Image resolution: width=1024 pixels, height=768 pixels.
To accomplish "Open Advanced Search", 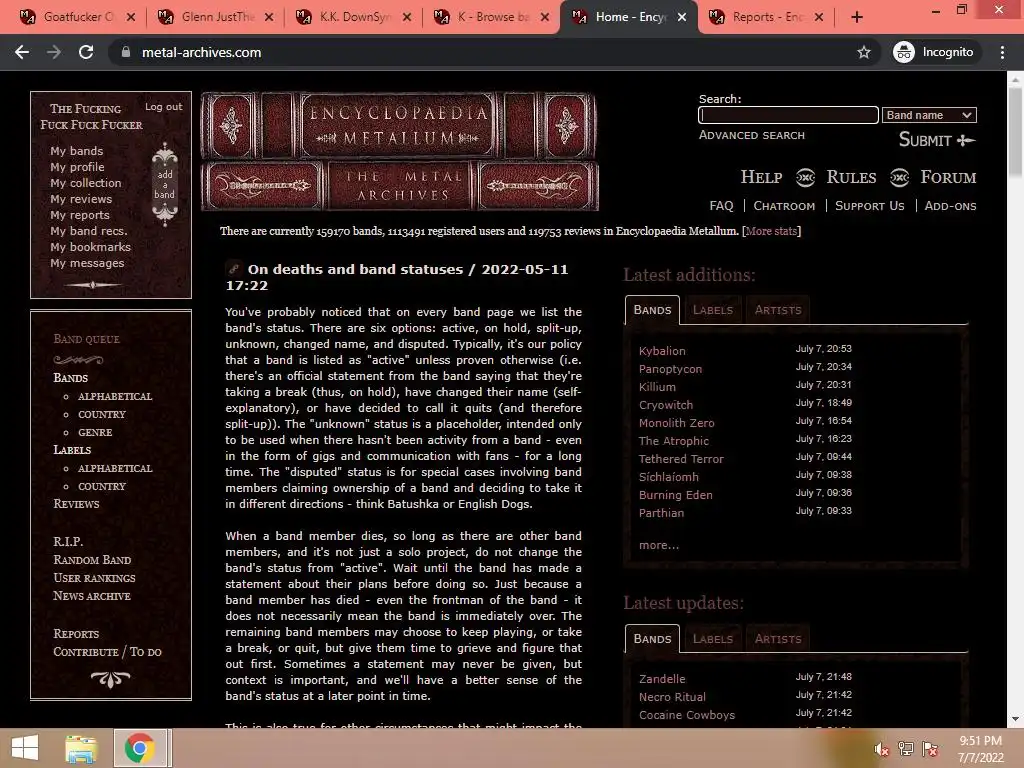I will coord(752,135).
